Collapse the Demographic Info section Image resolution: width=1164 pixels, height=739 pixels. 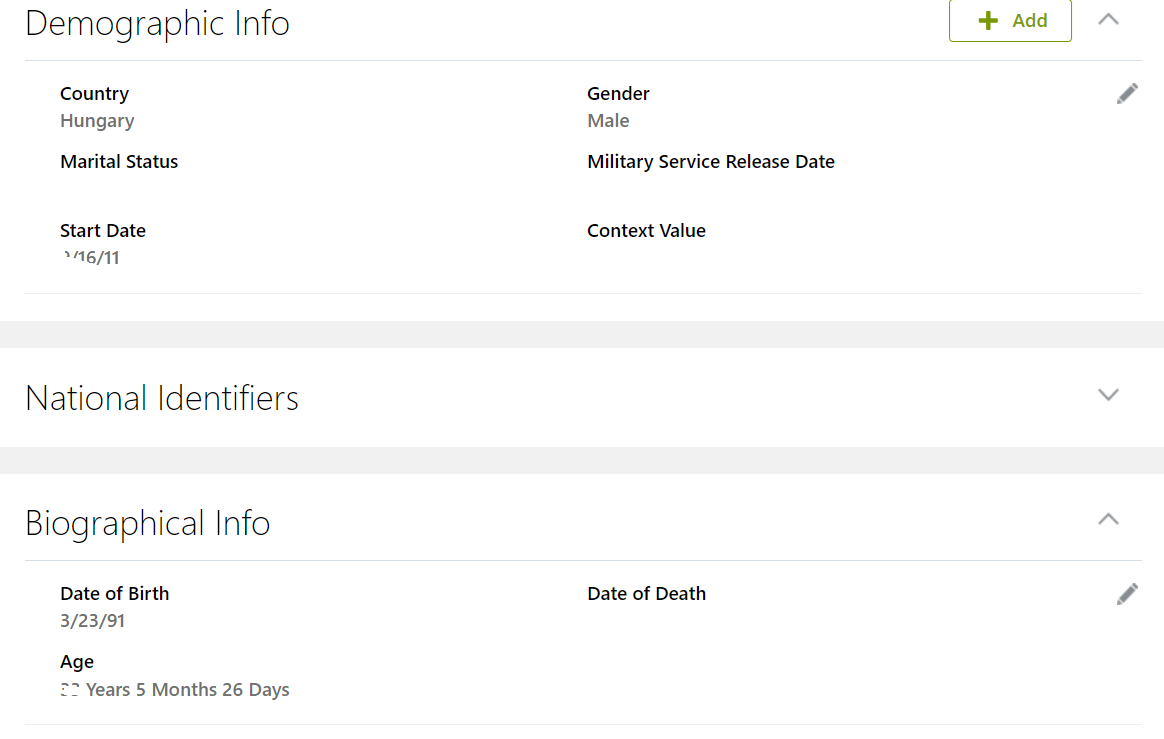1108,18
